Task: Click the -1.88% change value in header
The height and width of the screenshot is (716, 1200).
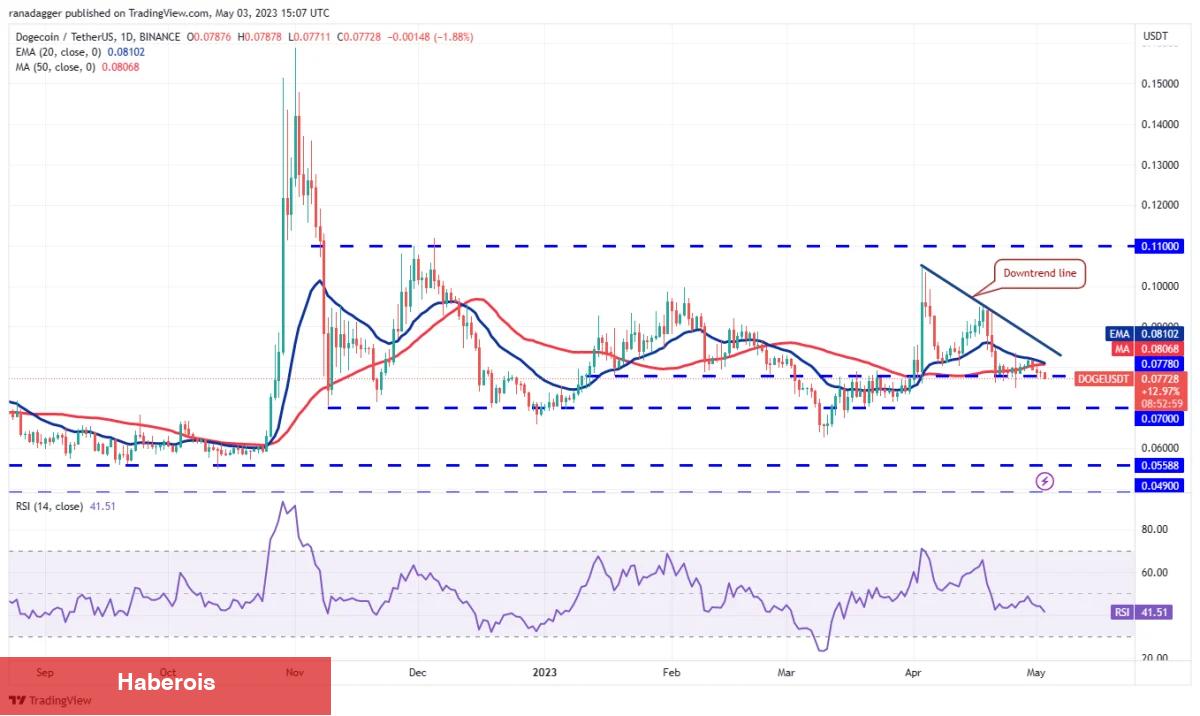Action: tap(453, 37)
